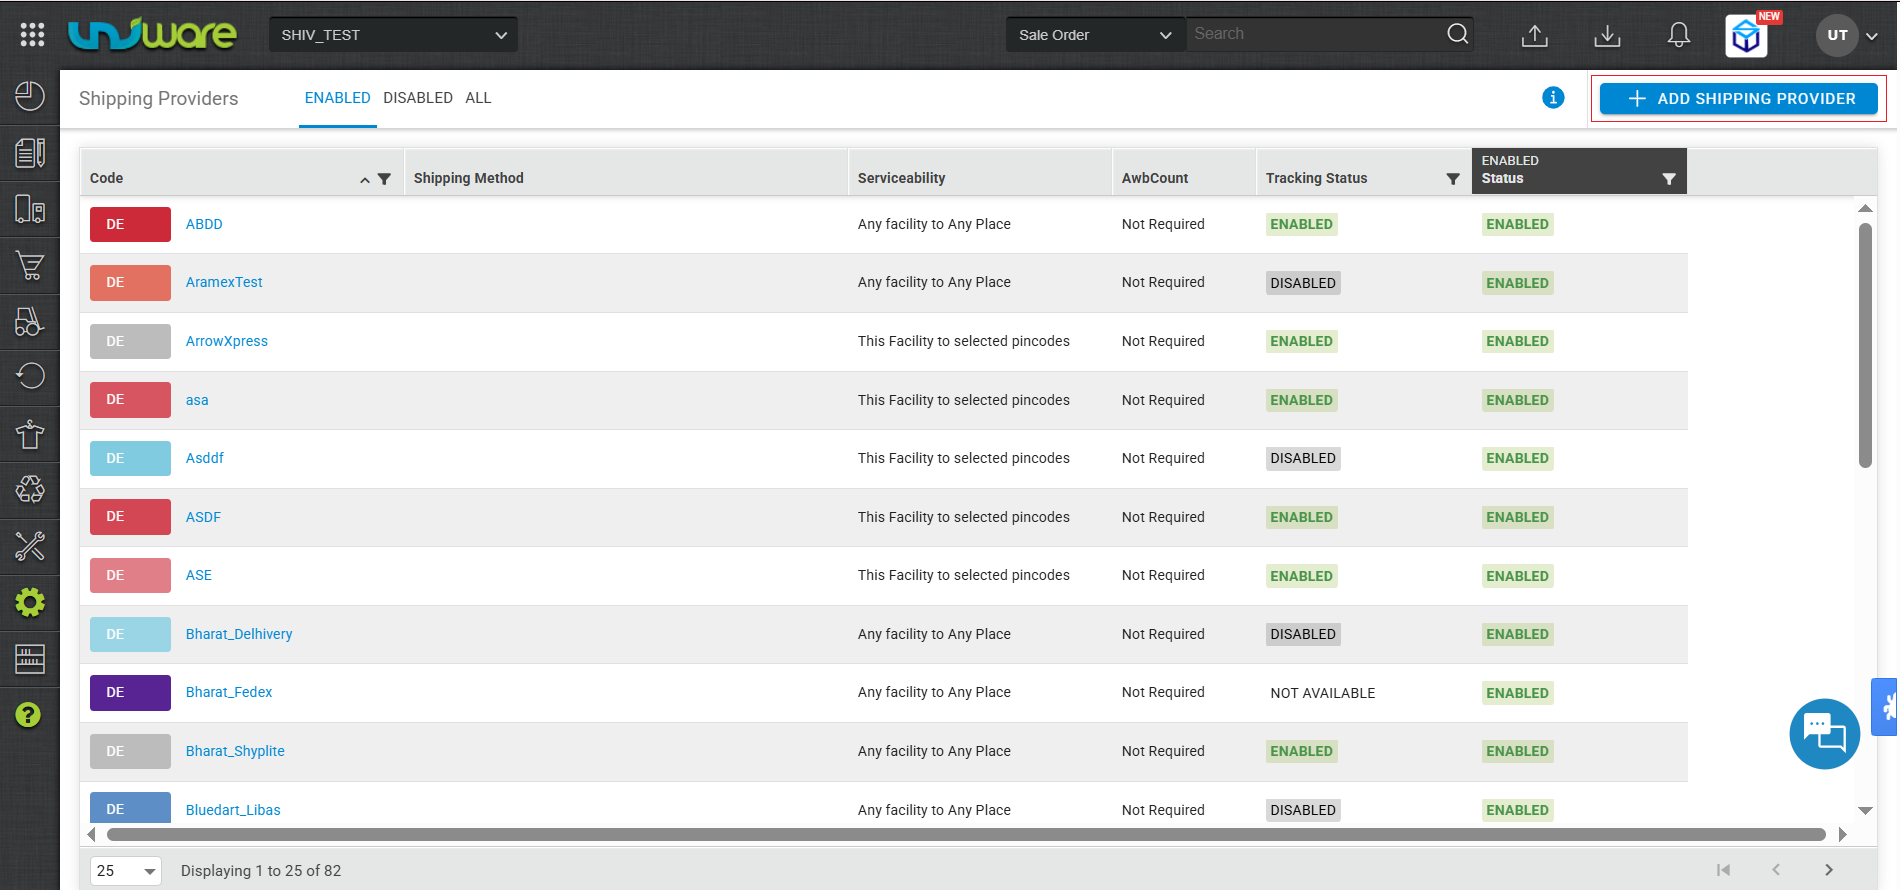Open the ArrowXpress provider link
1900x890 pixels.
[227, 341]
